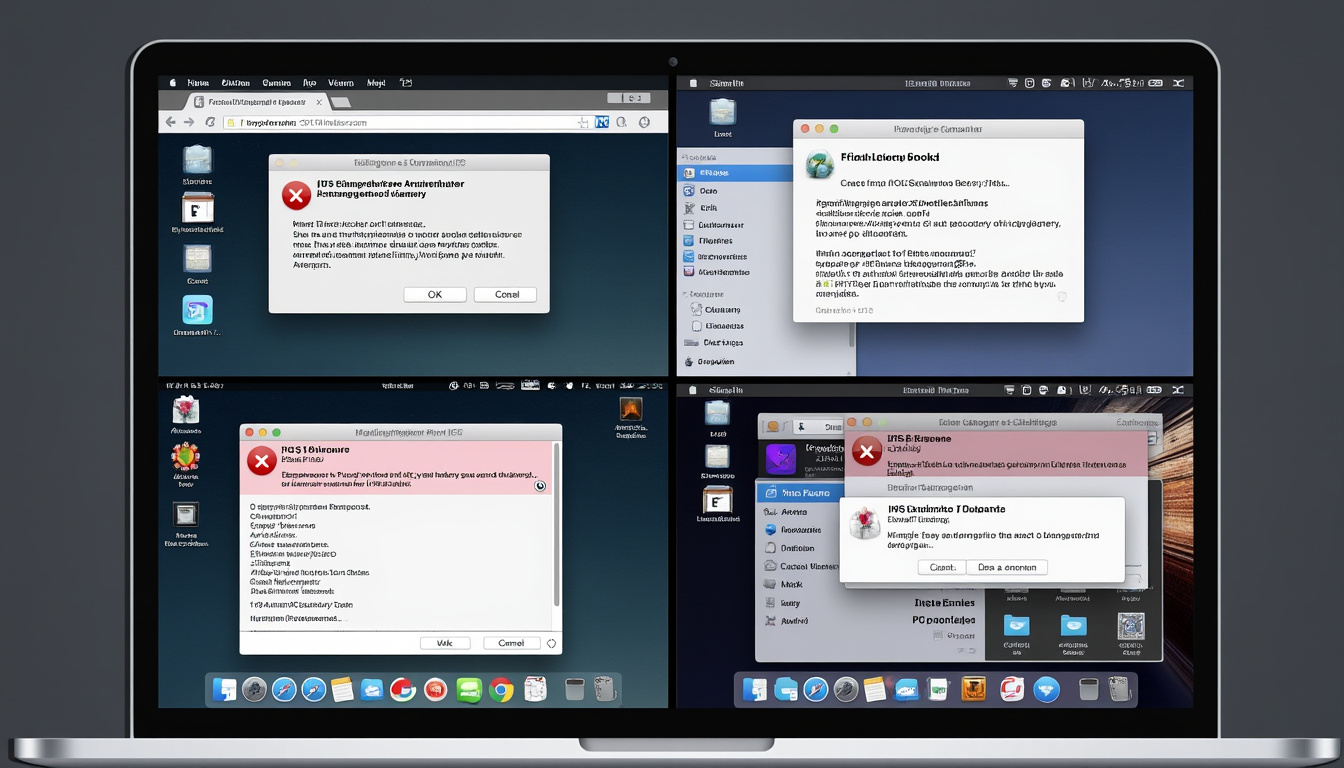
Task: Open Notes from the bottom-left dock
Action: (342, 689)
